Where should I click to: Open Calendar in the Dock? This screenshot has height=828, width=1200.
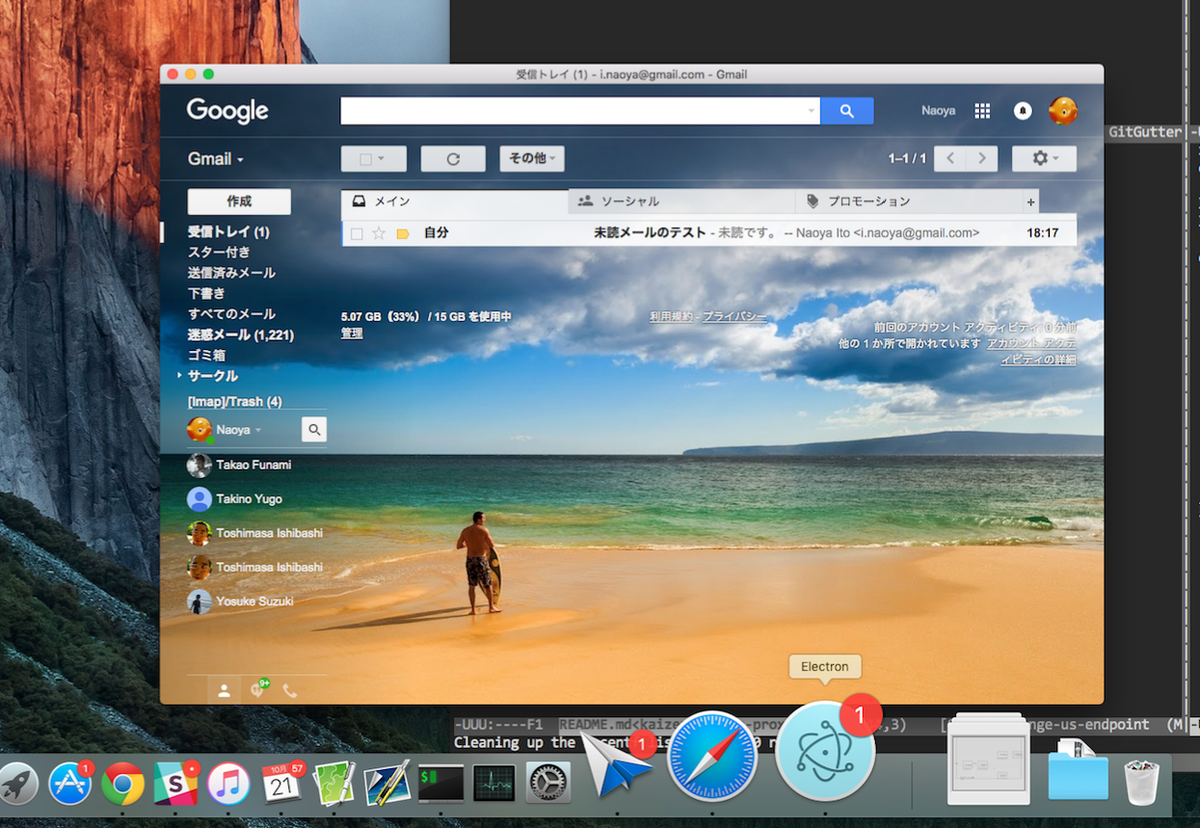coord(281,784)
